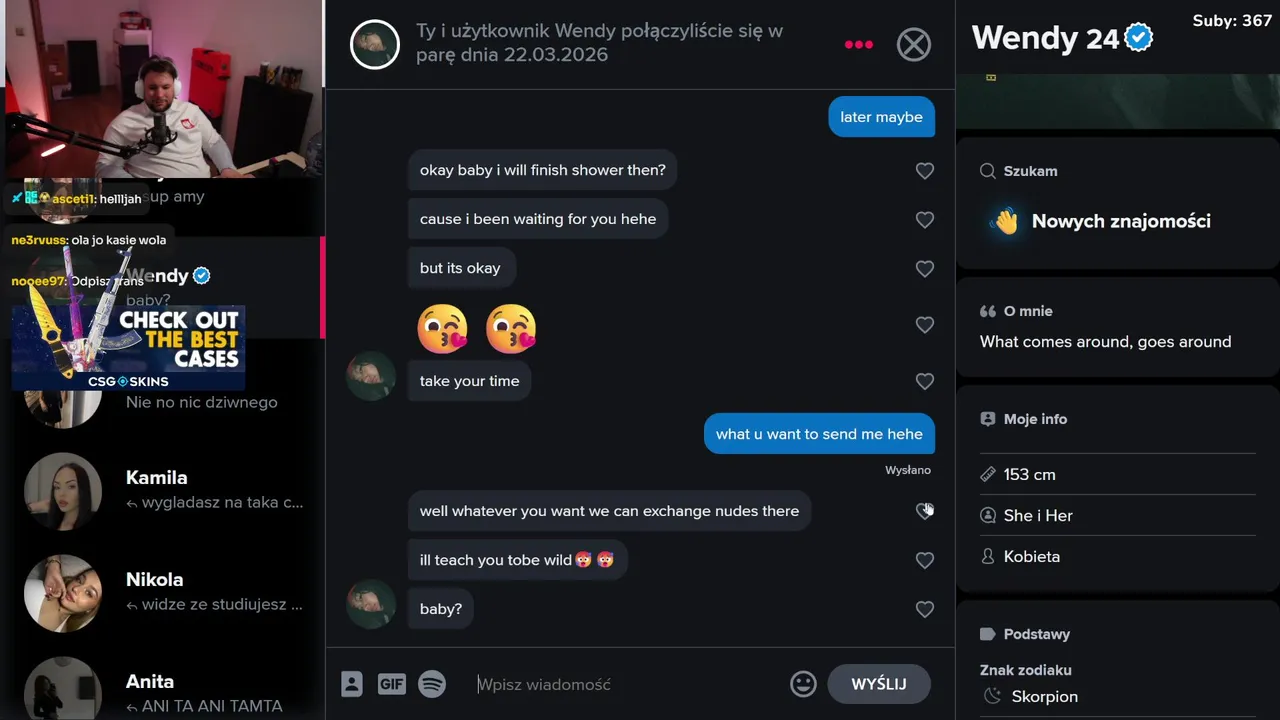The width and height of the screenshot is (1280, 720).
Task: Open Wendy's avatar in chat header
Action: click(x=375, y=44)
